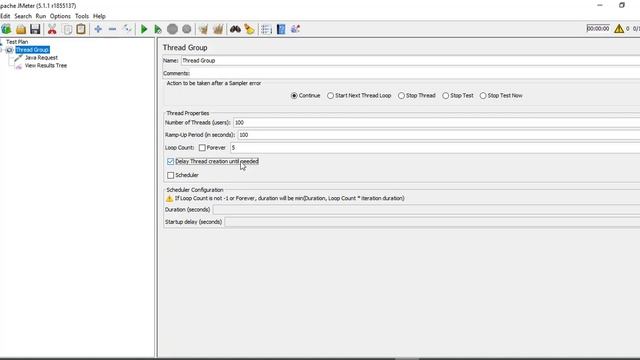The height and width of the screenshot is (360, 640).
Task: Open the Options menu
Action: (60, 16)
